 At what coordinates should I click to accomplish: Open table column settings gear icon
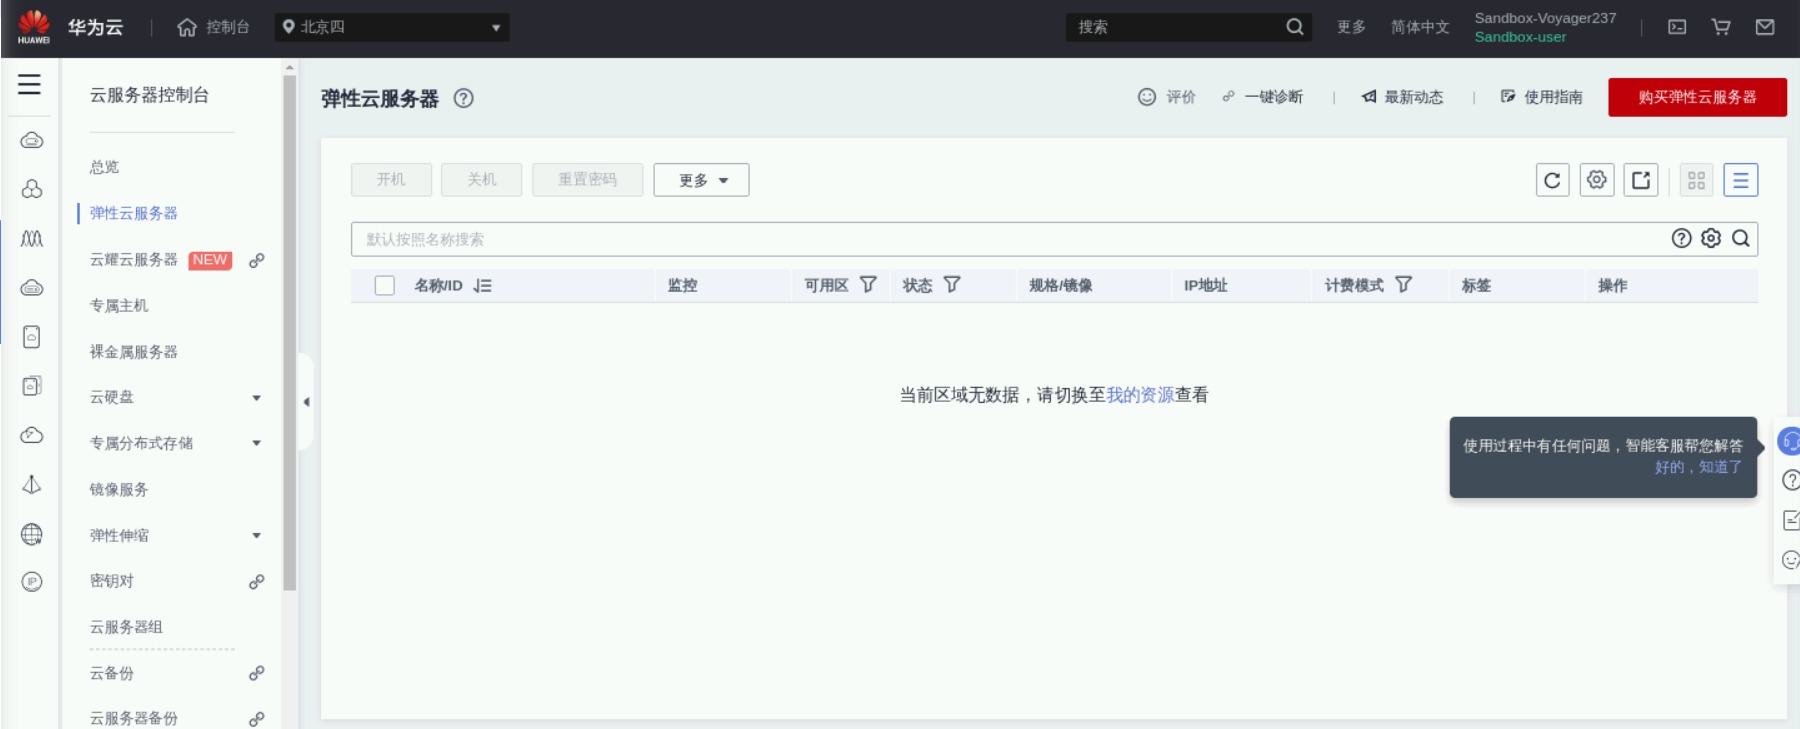1597,180
